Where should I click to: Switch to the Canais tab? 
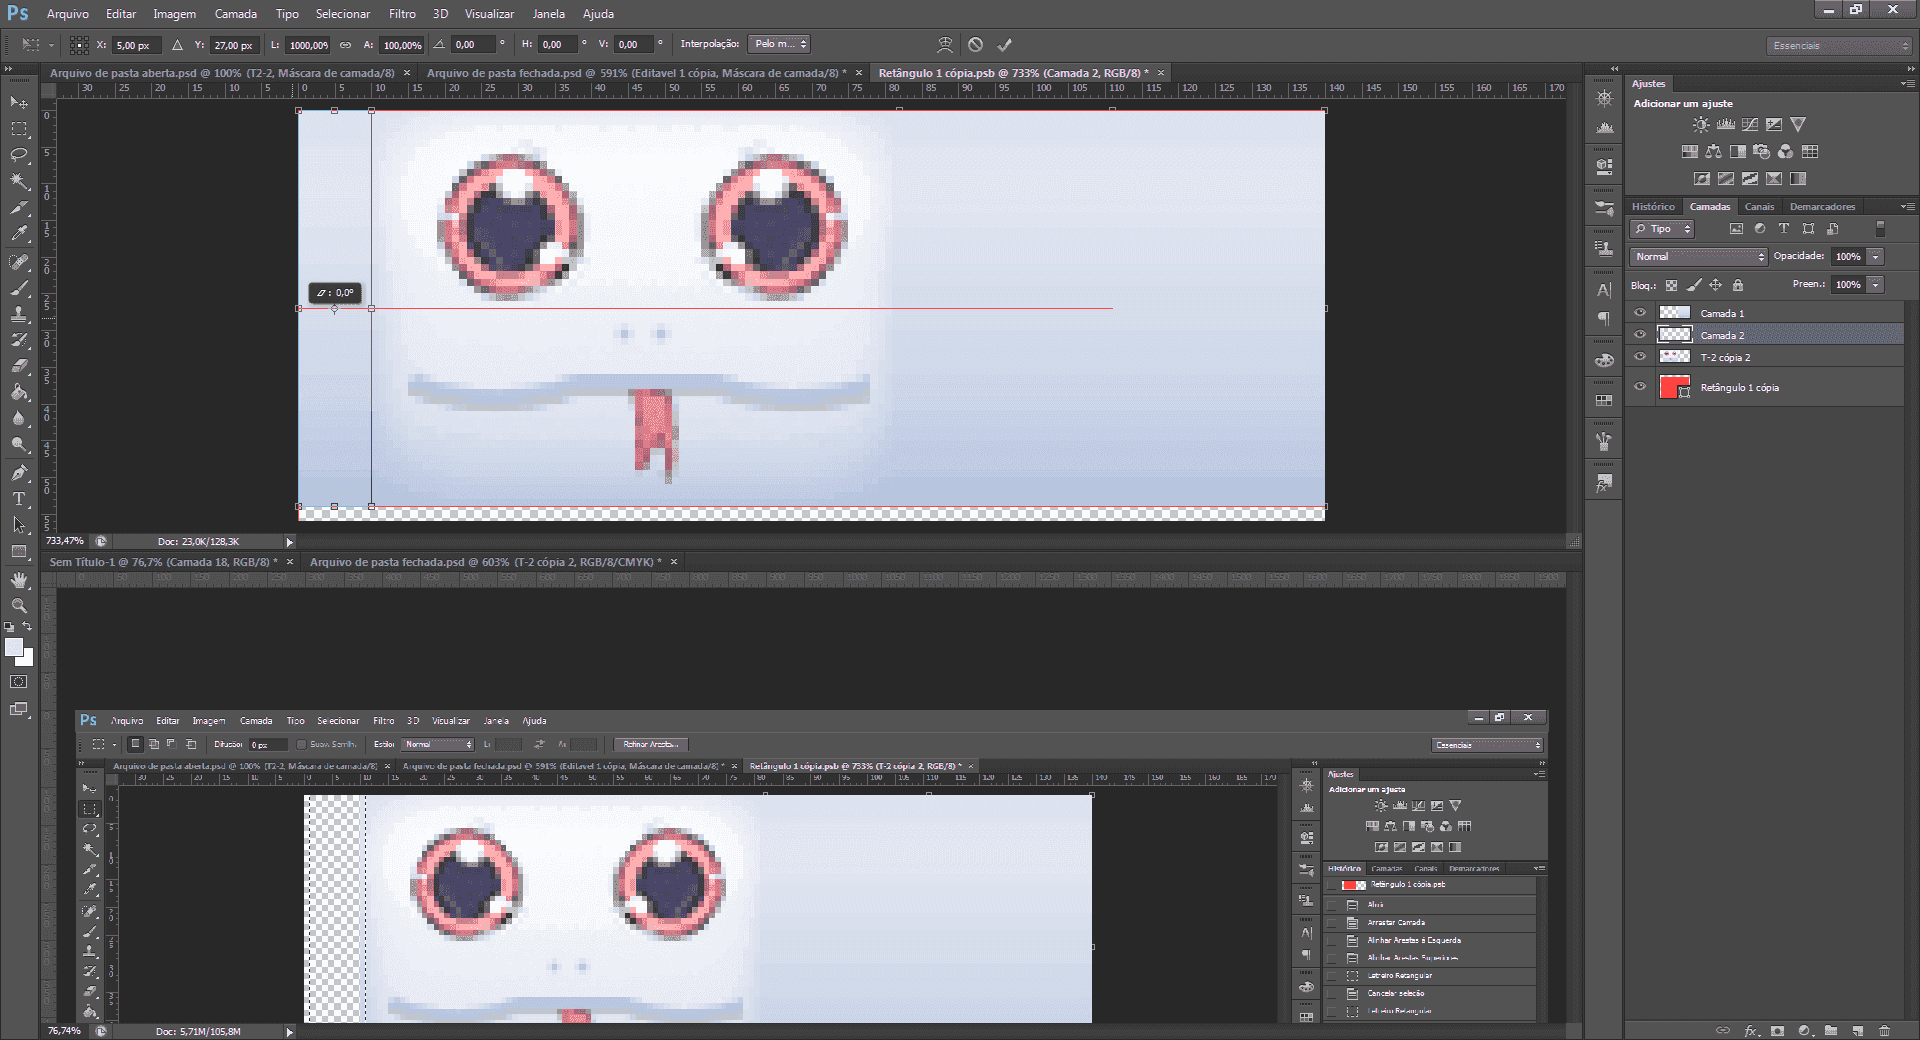(1759, 207)
